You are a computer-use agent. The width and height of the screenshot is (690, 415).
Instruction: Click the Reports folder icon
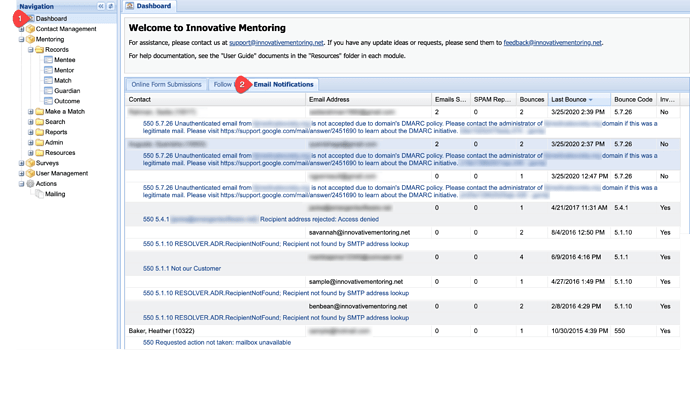click(x=39, y=132)
